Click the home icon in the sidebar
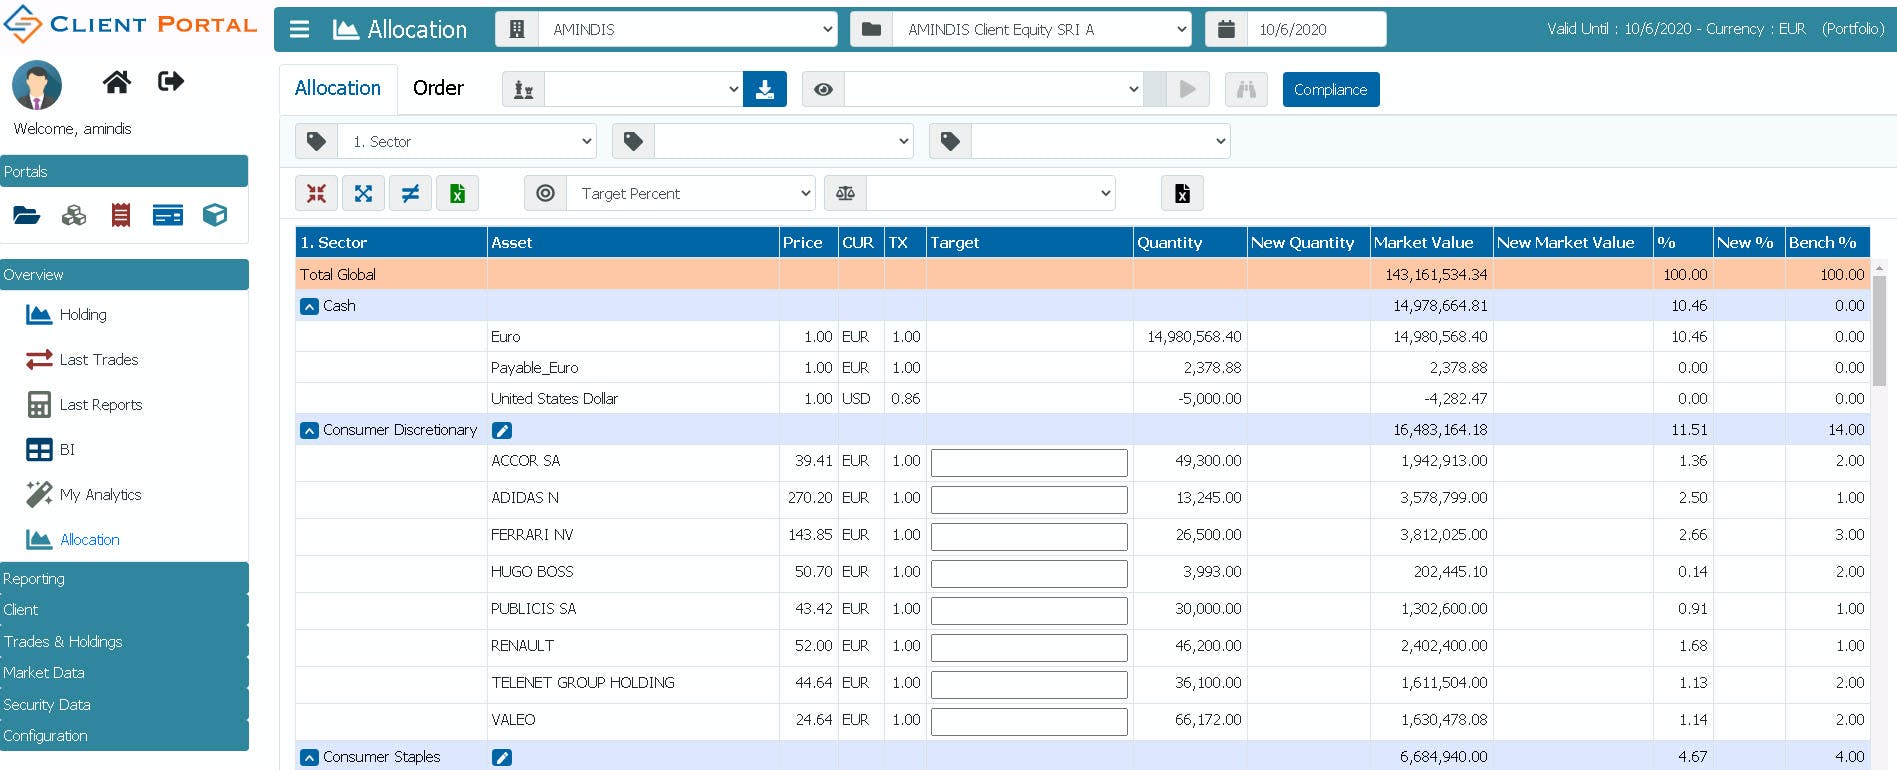This screenshot has height=770, width=1897. [117, 82]
